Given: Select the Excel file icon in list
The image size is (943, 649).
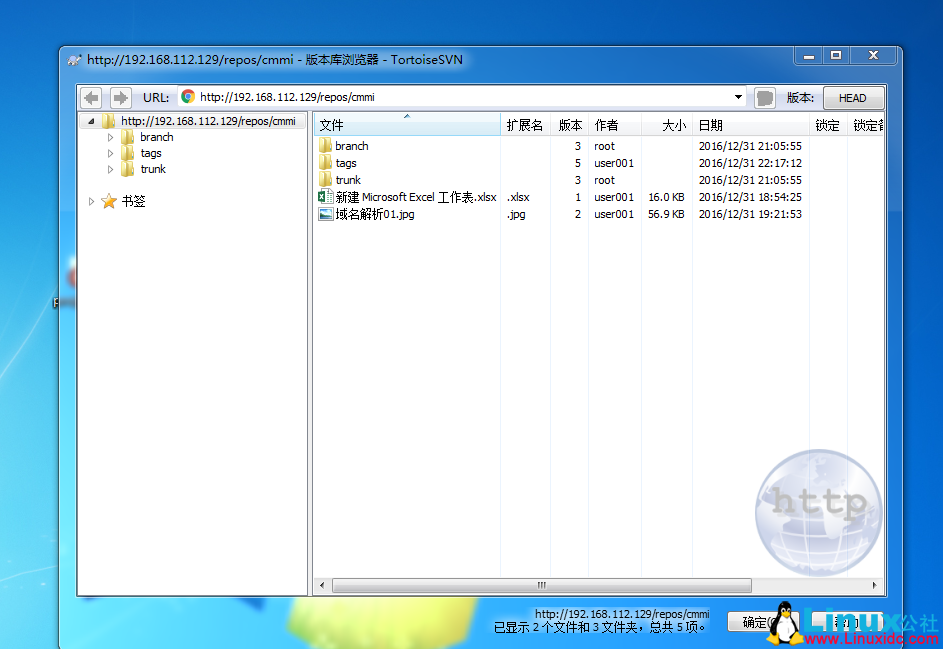Looking at the screenshot, I should pyautogui.click(x=325, y=197).
